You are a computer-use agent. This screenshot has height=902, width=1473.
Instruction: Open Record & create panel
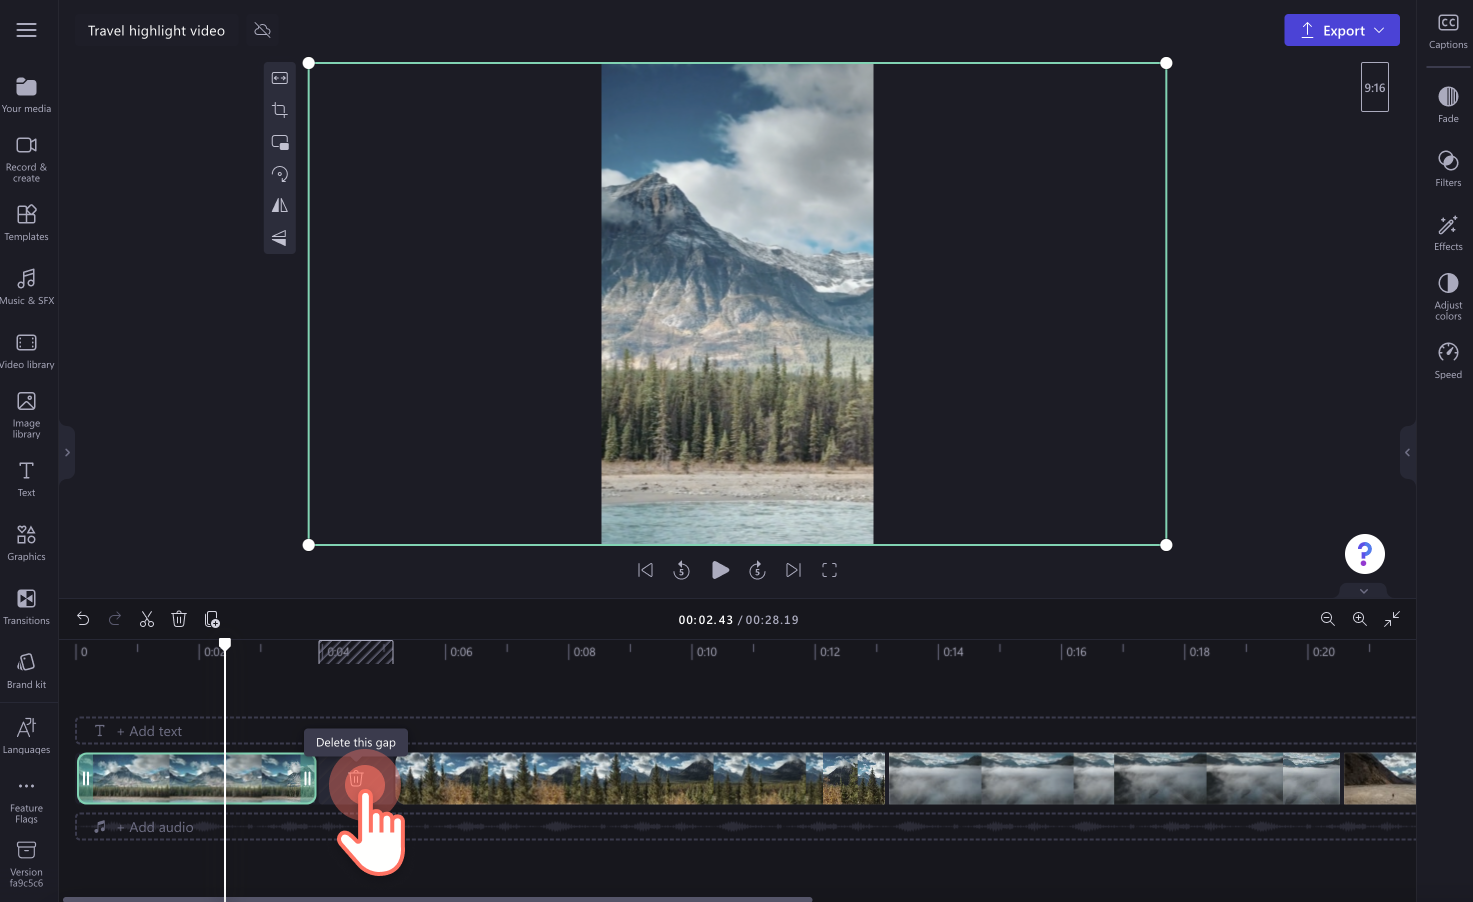click(x=27, y=160)
